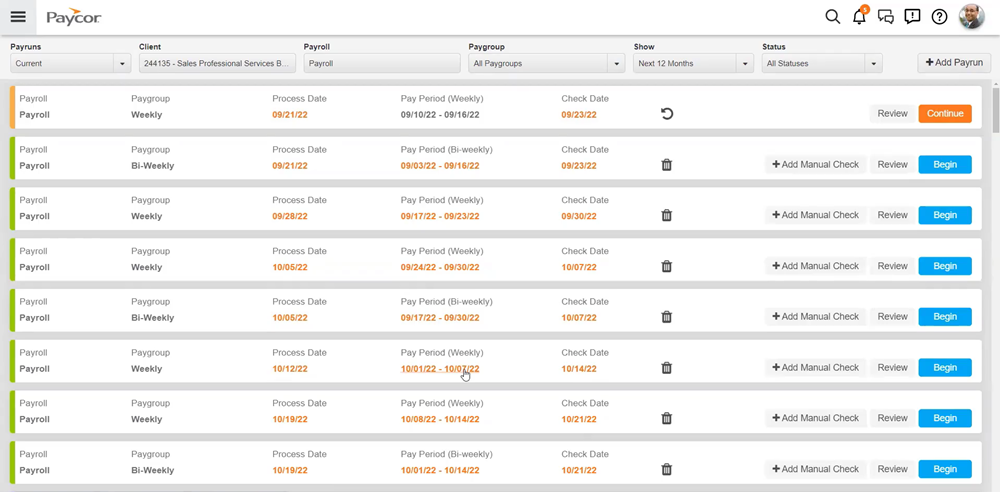Screen dimensions: 1000x492
Task: Click the vertical scrollbar on the right
Action: [994, 110]
